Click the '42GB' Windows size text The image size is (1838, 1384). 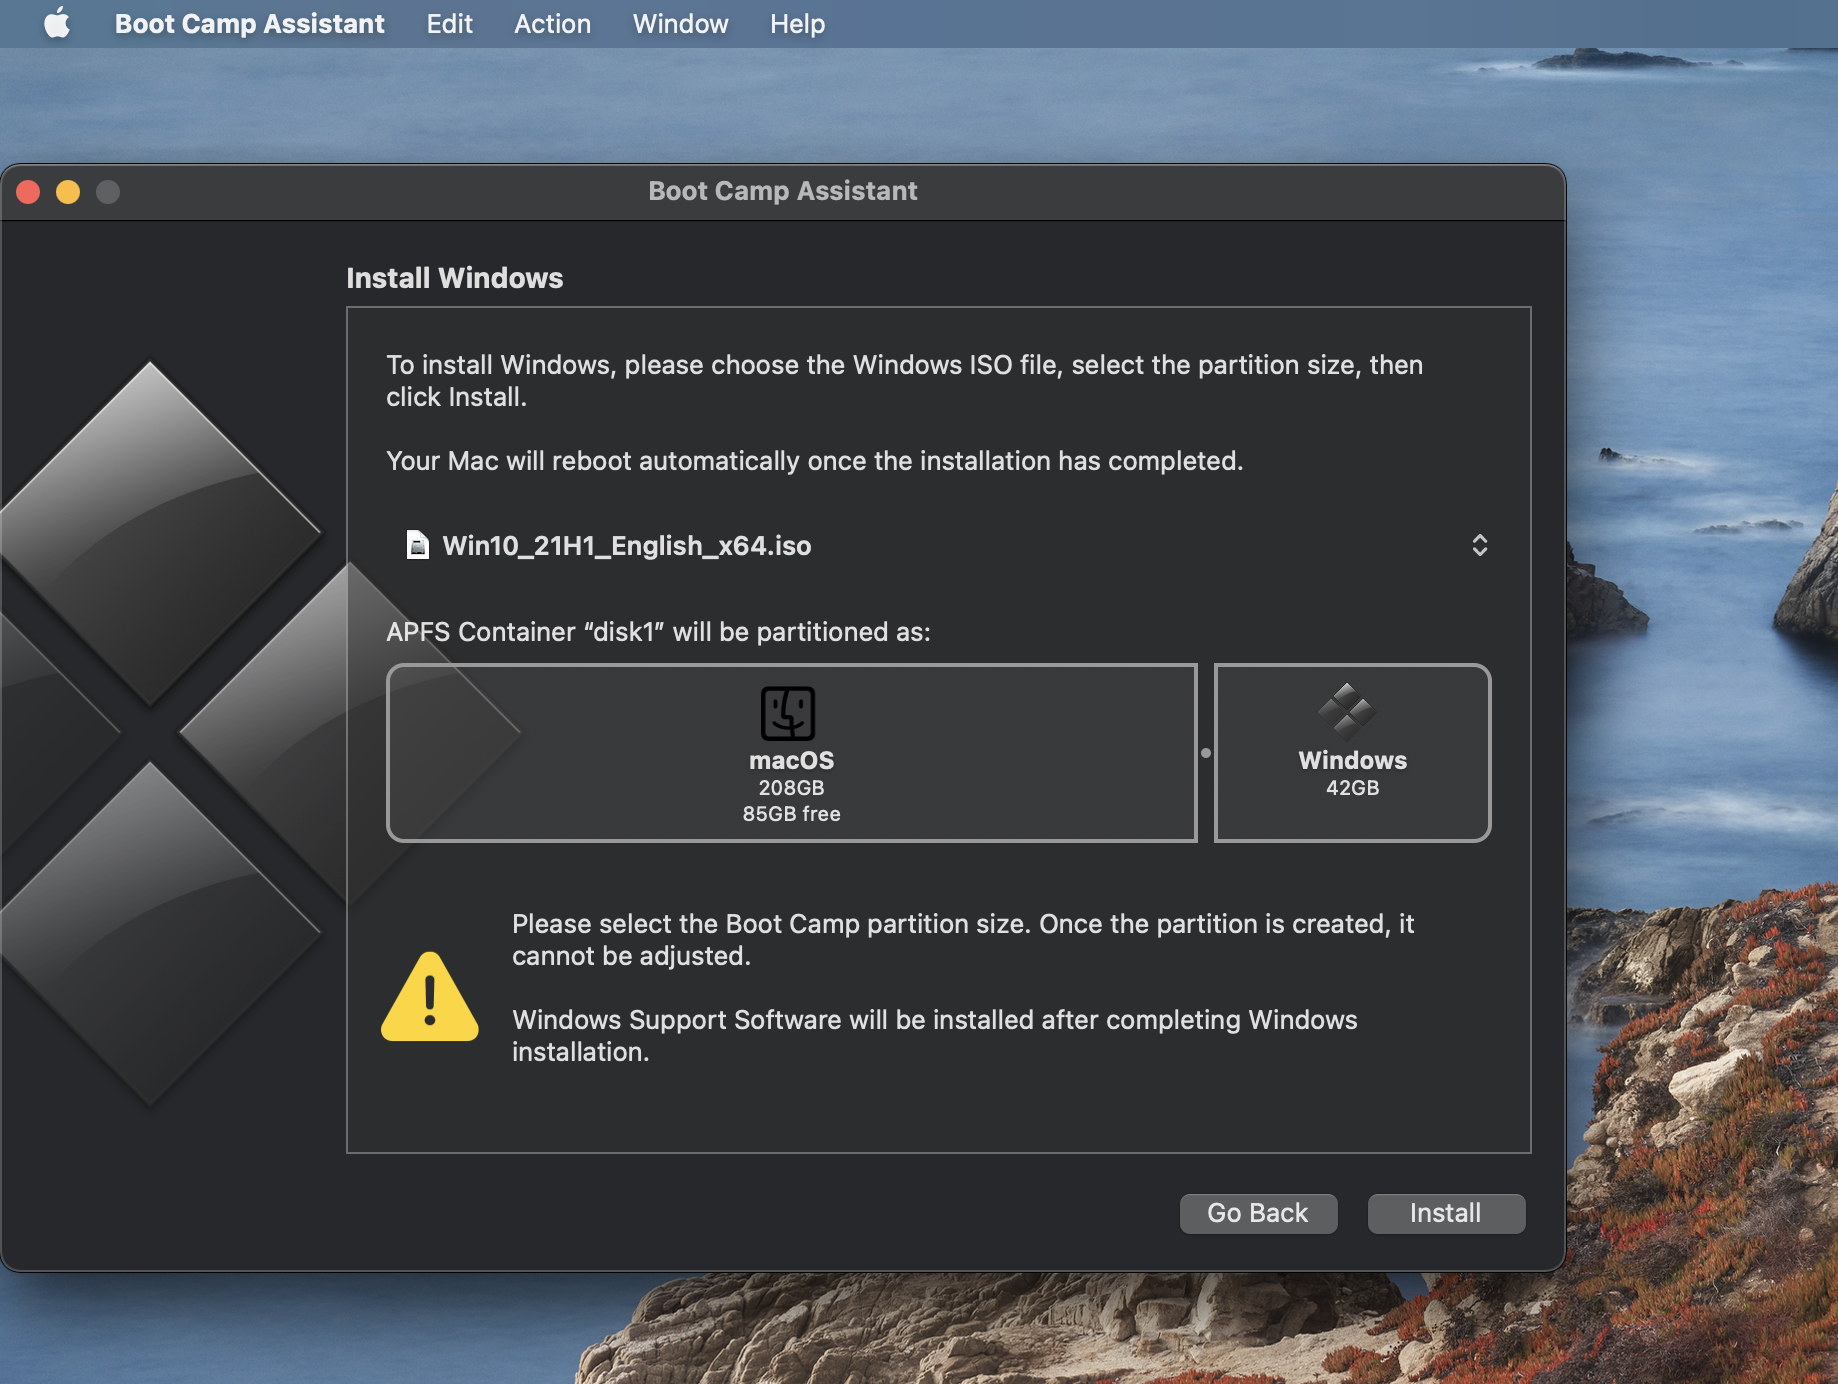pos(1352,788)
